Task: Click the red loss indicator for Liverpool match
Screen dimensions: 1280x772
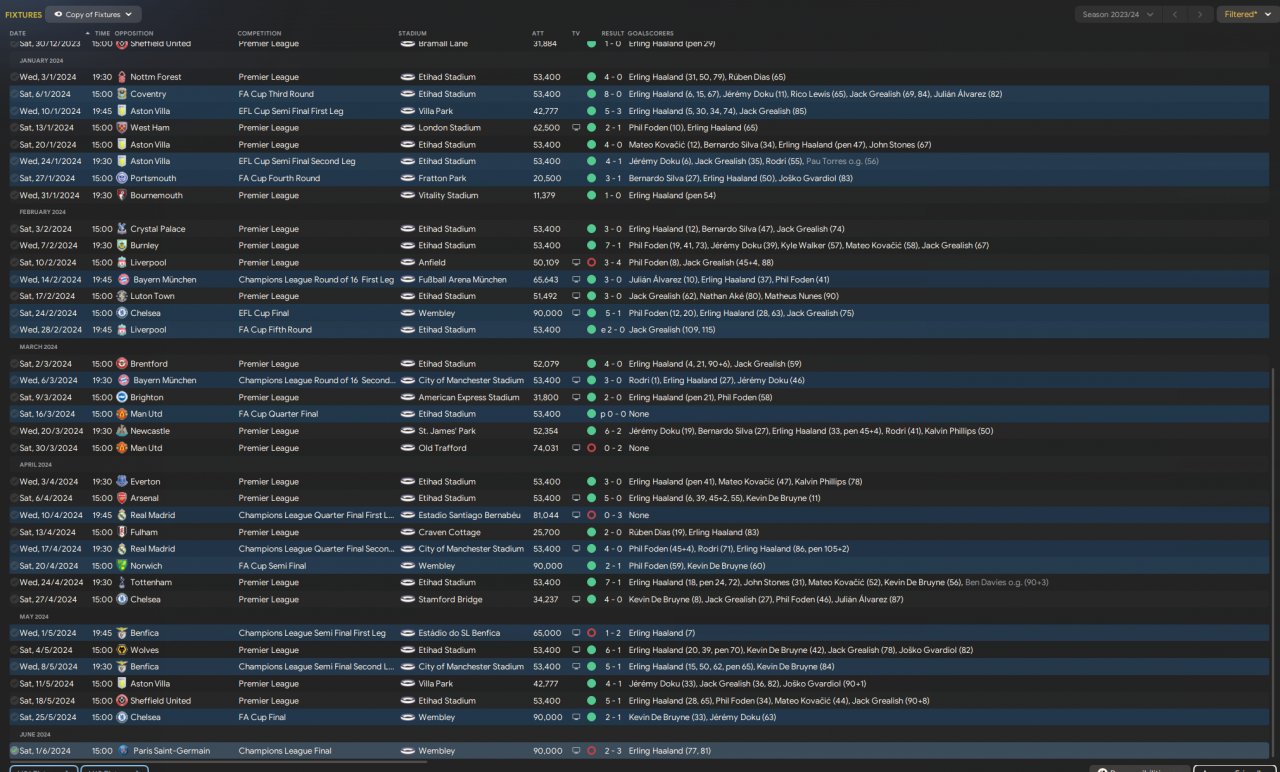Action: click(591, 262)
